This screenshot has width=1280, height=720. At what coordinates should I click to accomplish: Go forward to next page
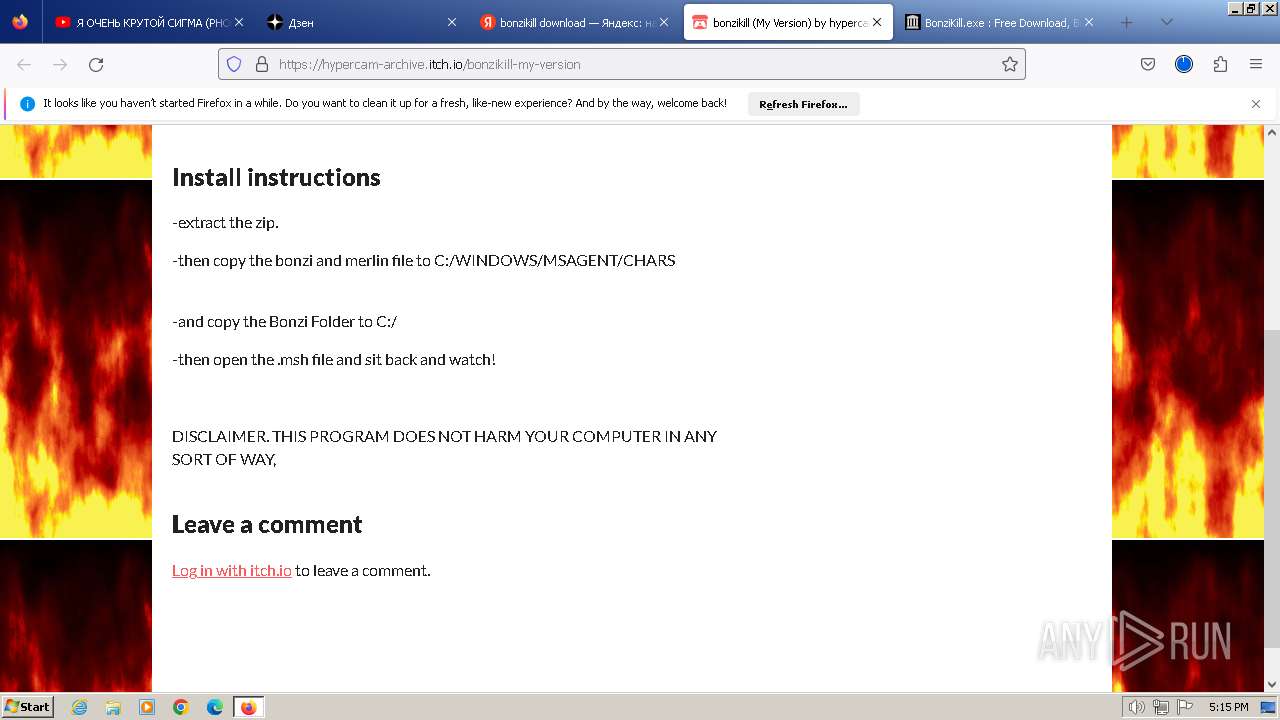pyautogui.click(x=60, y=64)
